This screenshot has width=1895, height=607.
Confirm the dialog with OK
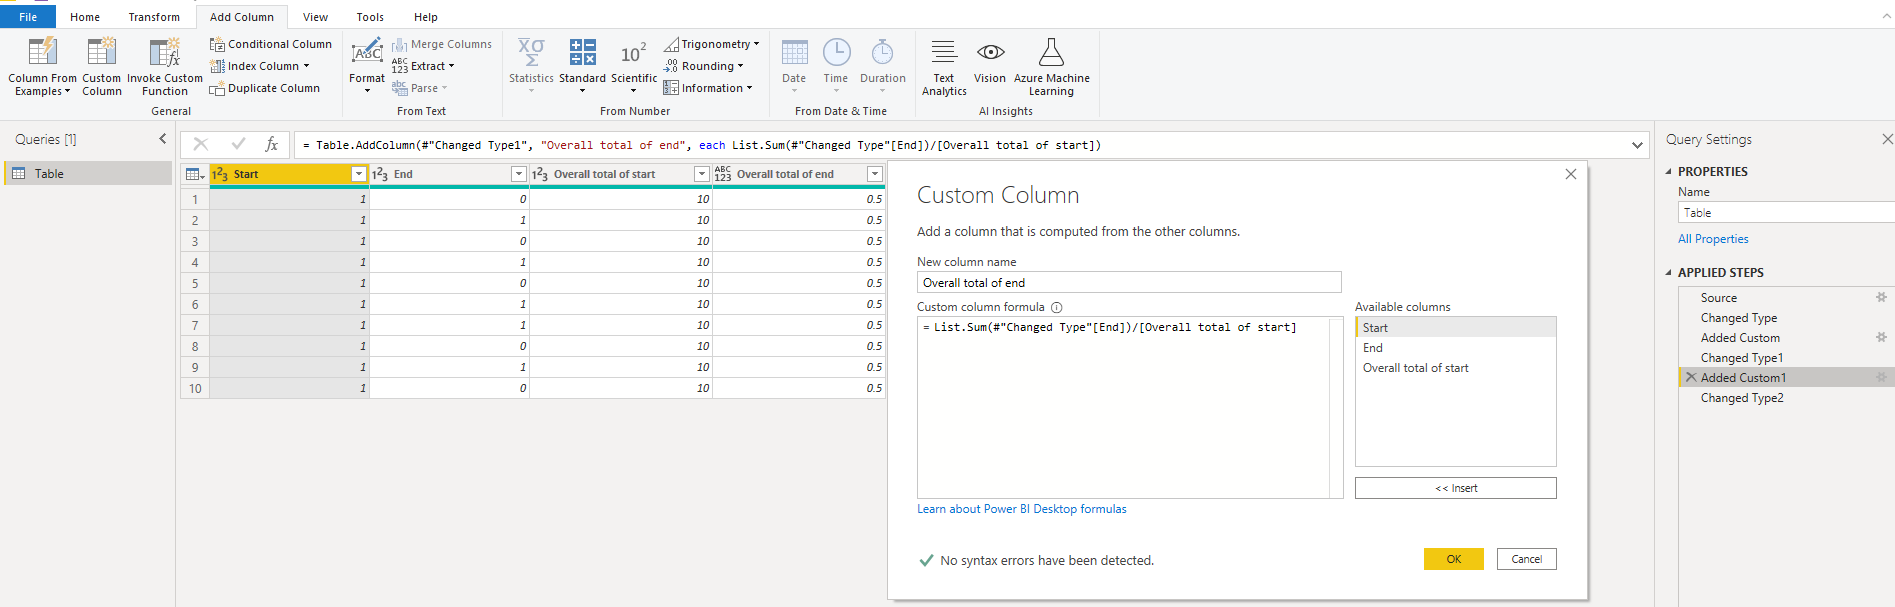tap(1453, 559)
